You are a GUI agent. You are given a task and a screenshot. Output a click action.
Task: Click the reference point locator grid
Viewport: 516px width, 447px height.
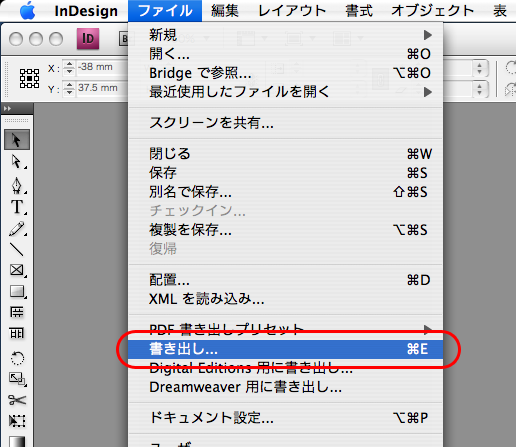29,78
